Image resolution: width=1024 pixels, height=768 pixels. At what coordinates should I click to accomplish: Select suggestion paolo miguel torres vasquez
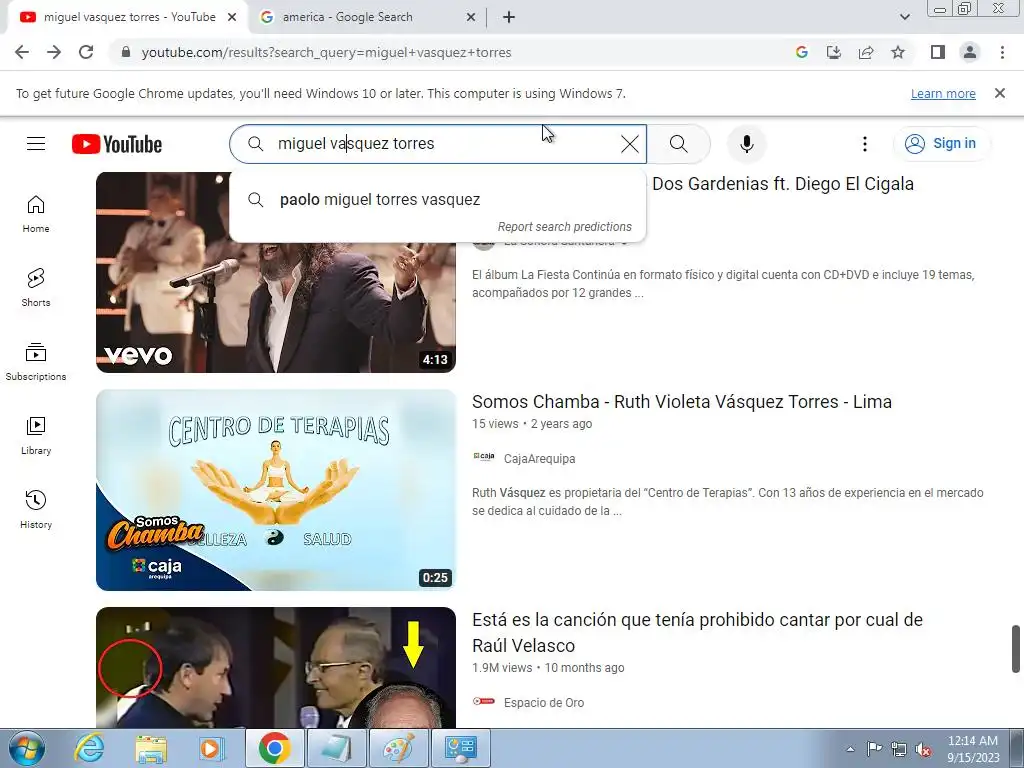coord(438,200)
